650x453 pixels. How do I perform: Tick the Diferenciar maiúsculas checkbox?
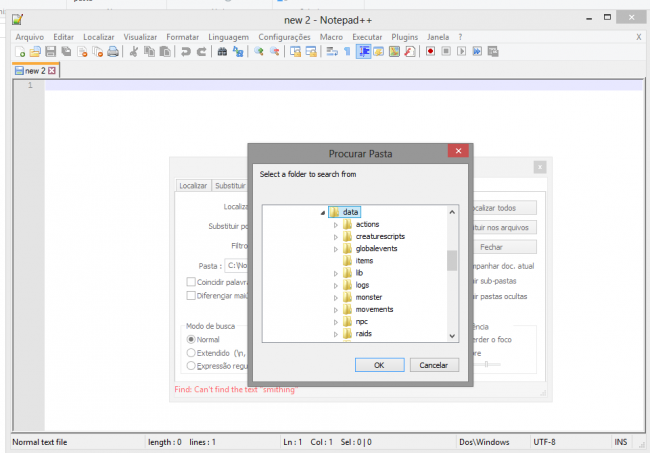(x=191, y=296)
